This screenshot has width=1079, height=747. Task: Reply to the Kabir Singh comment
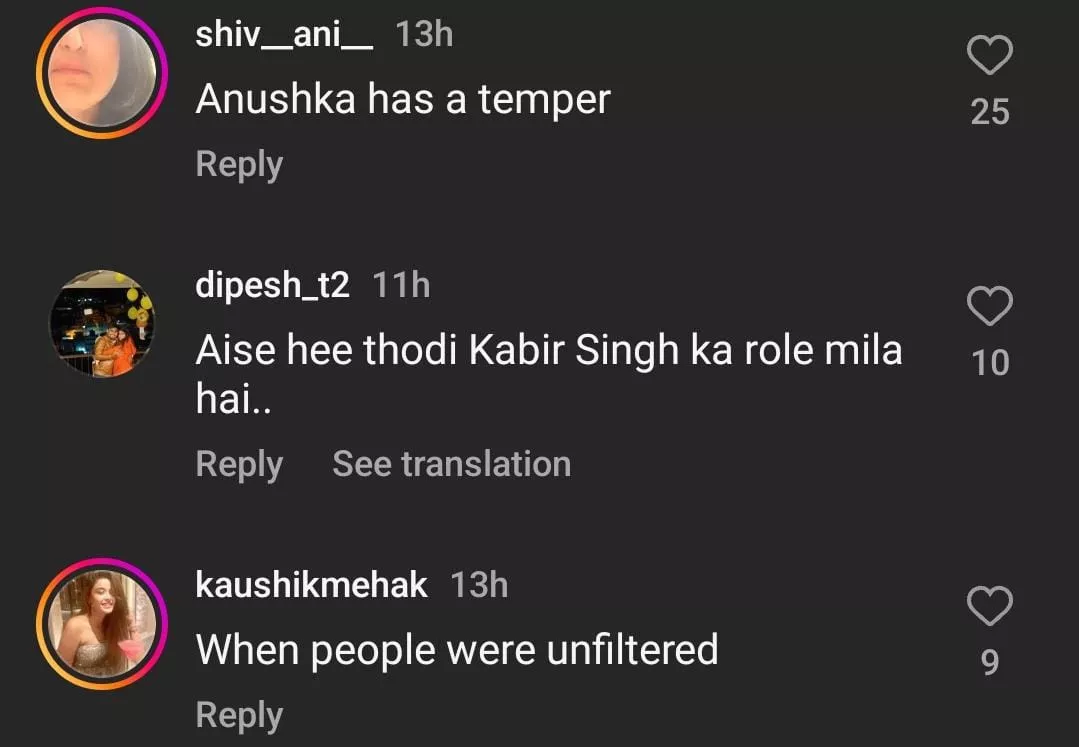(x=239, y=464)
